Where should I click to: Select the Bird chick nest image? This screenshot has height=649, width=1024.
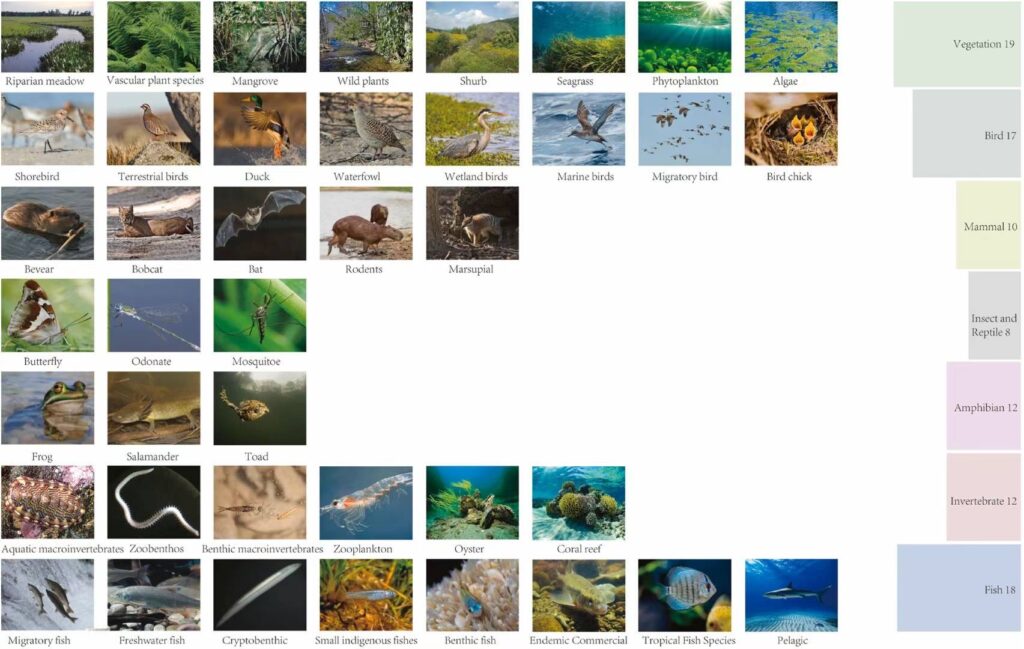click(x=791, y=129)
